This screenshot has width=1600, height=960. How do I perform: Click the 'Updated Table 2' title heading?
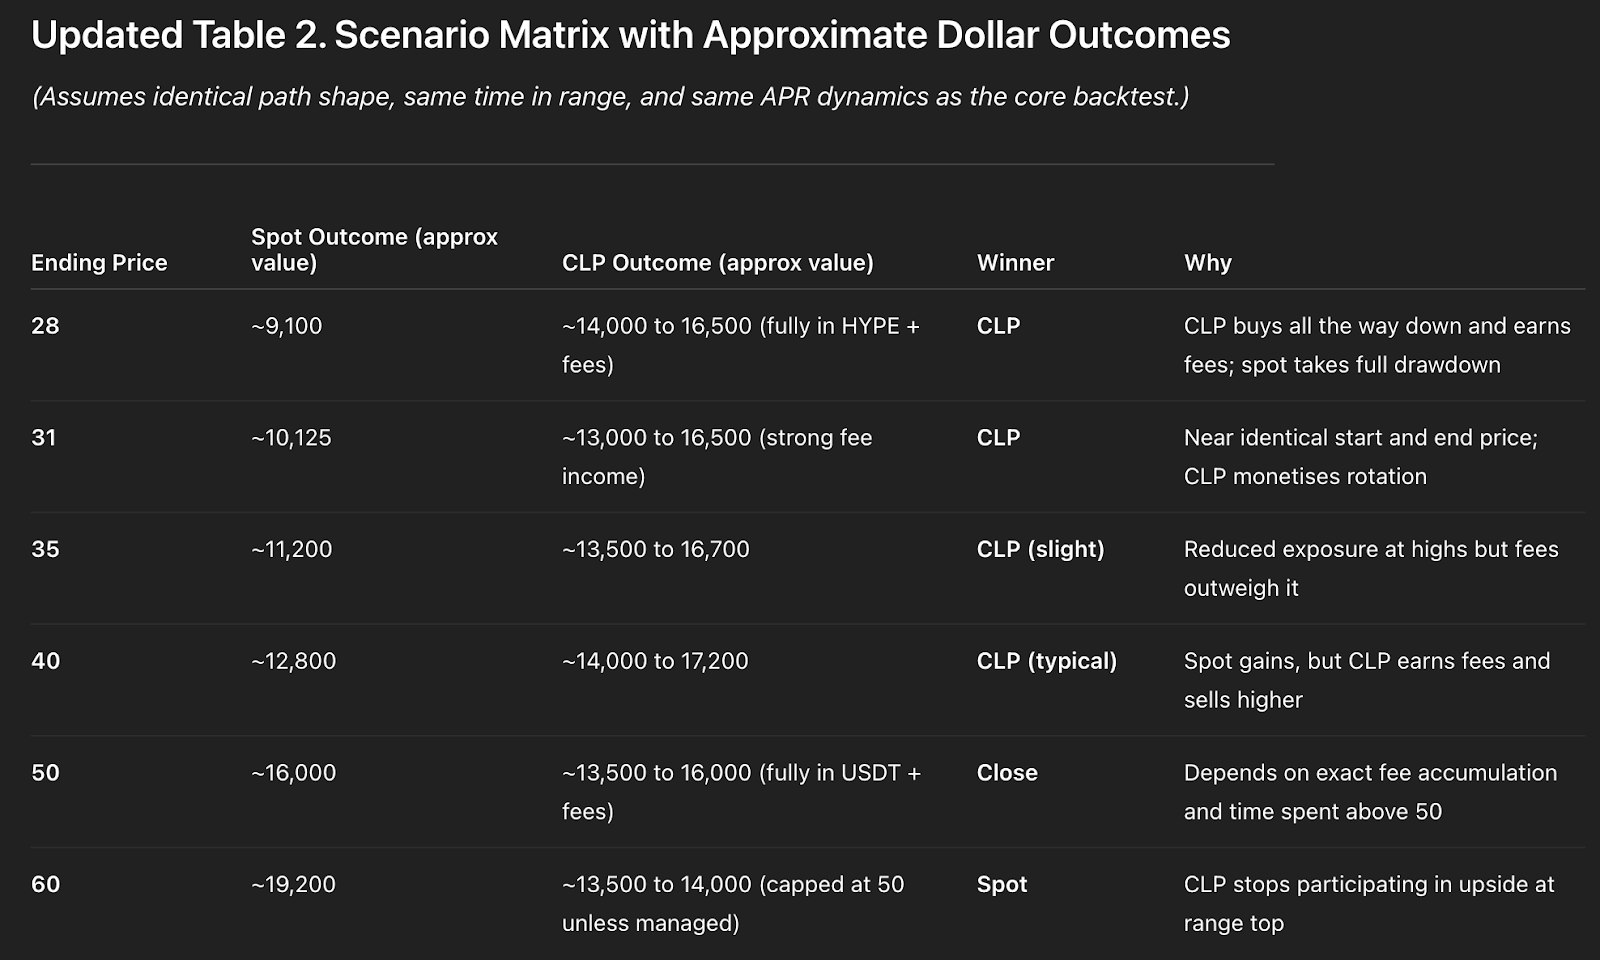630,36
